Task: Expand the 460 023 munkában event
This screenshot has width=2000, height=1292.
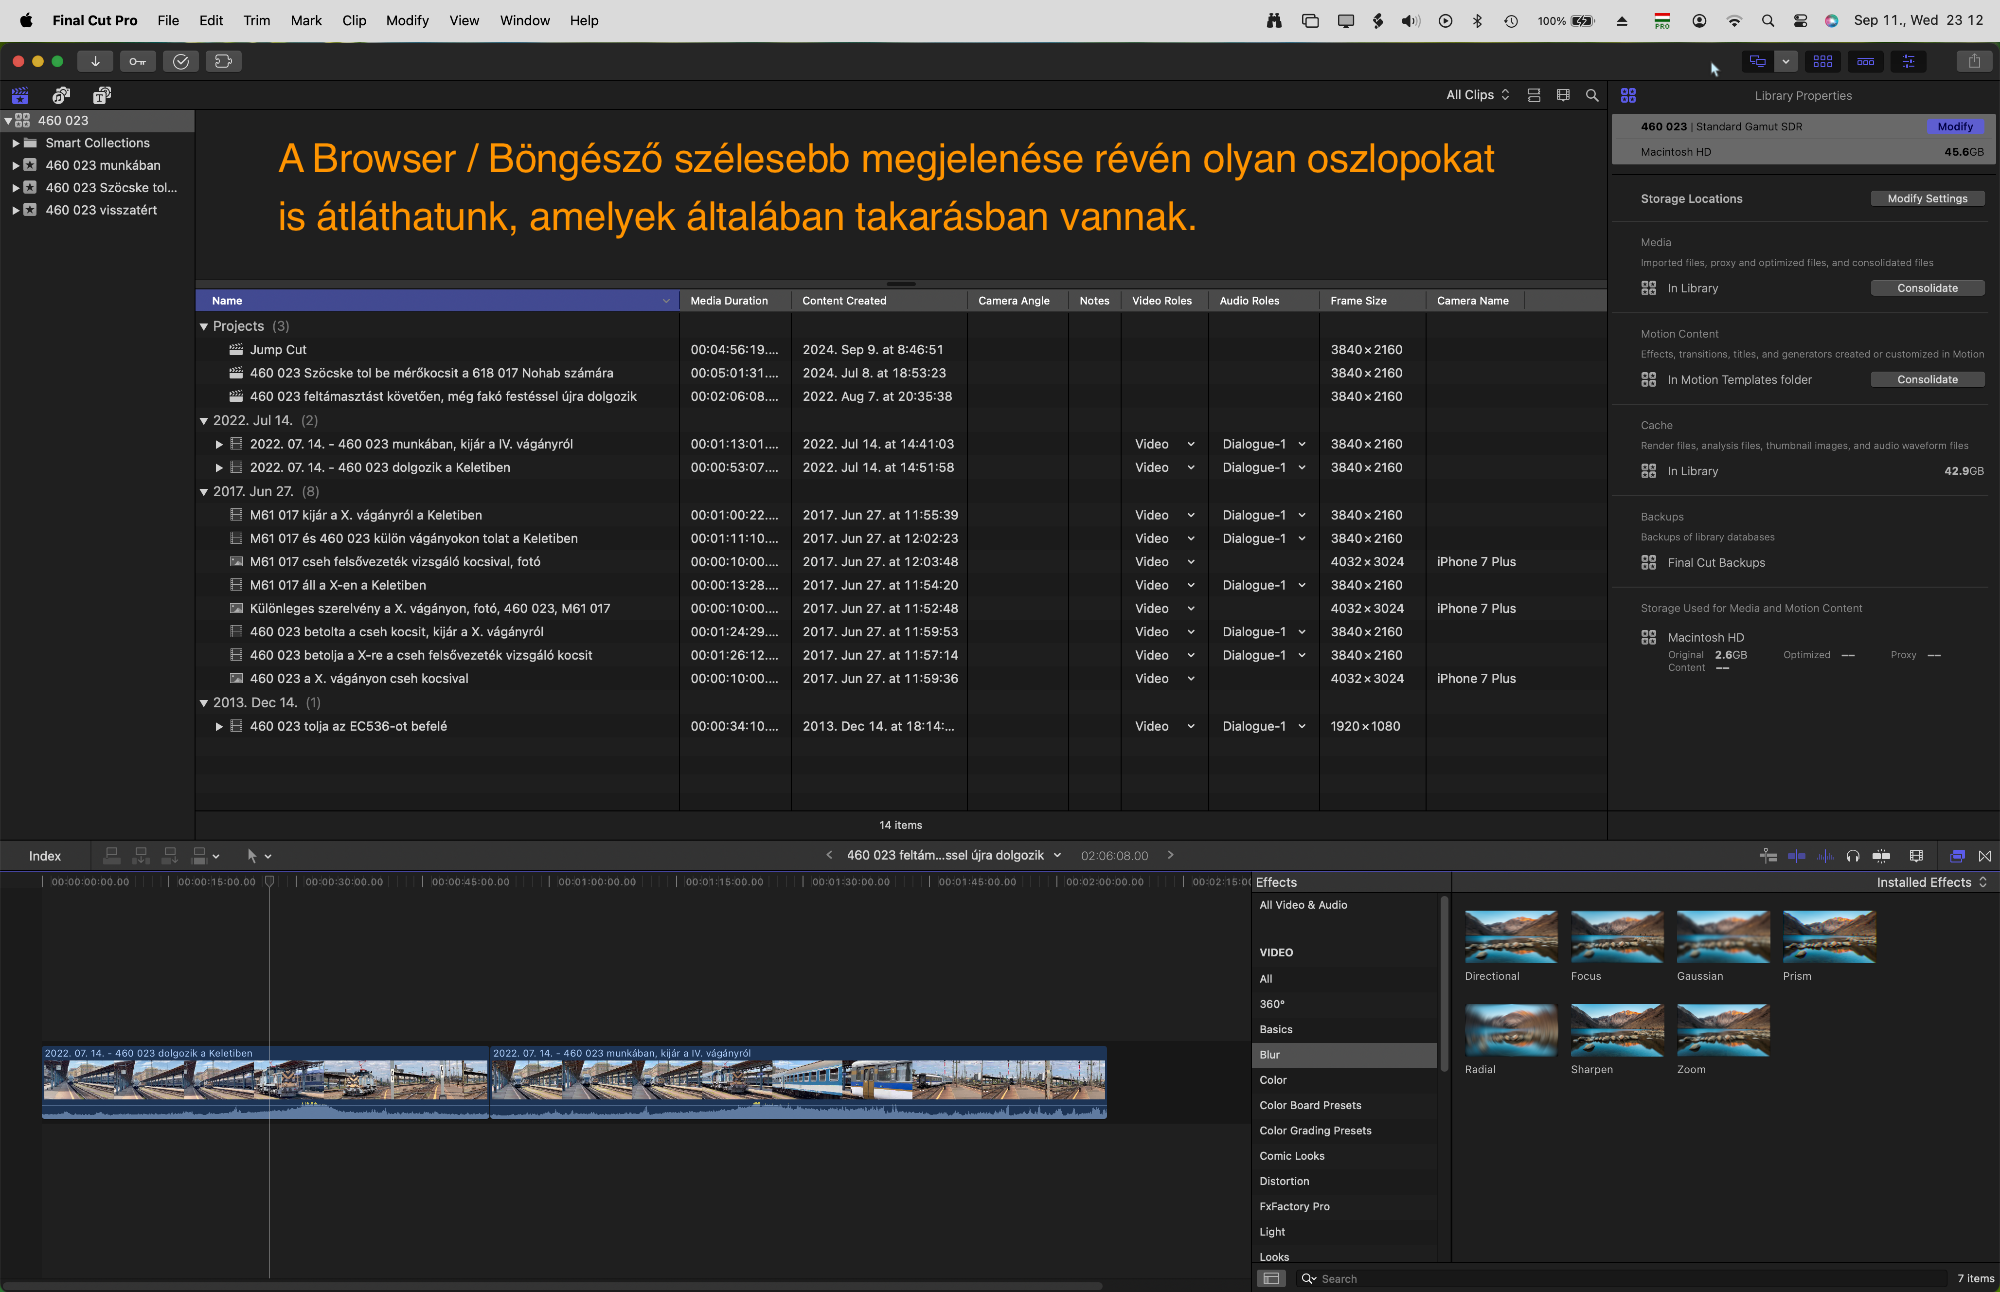Action: tap(16, 165)
